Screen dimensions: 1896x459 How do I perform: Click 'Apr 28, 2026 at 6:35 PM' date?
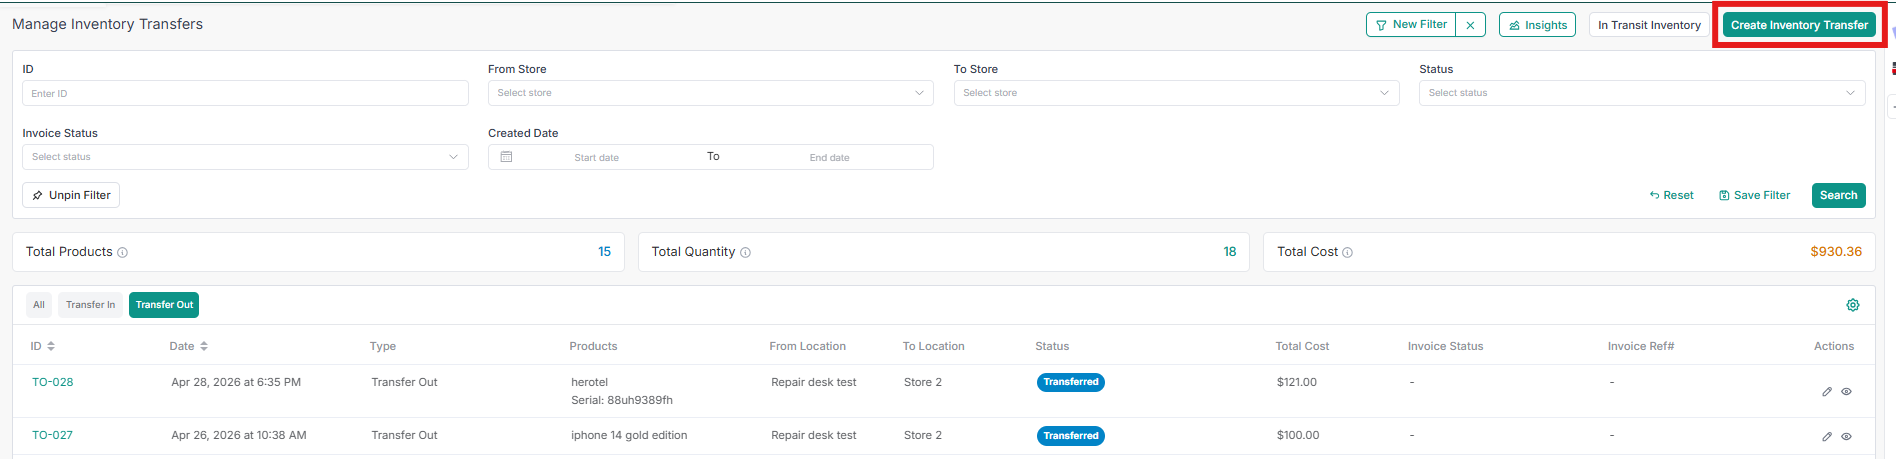tap(236, 382)
